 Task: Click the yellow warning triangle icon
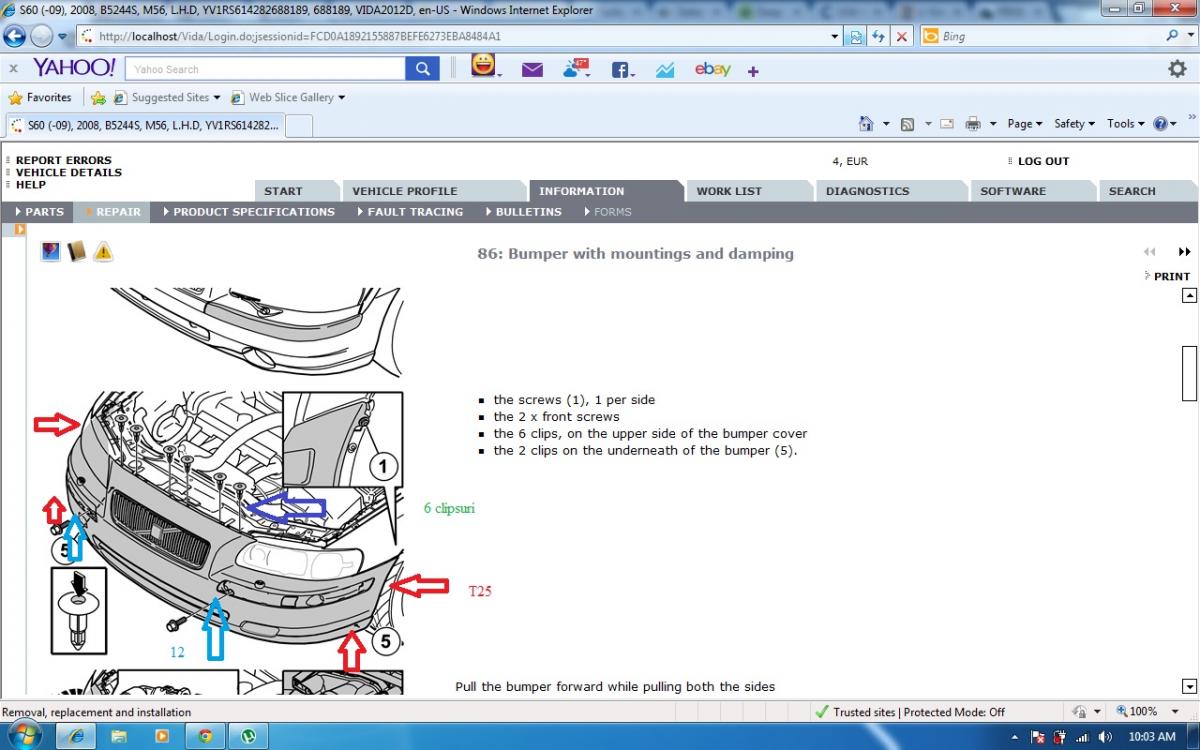pos(103,252)
